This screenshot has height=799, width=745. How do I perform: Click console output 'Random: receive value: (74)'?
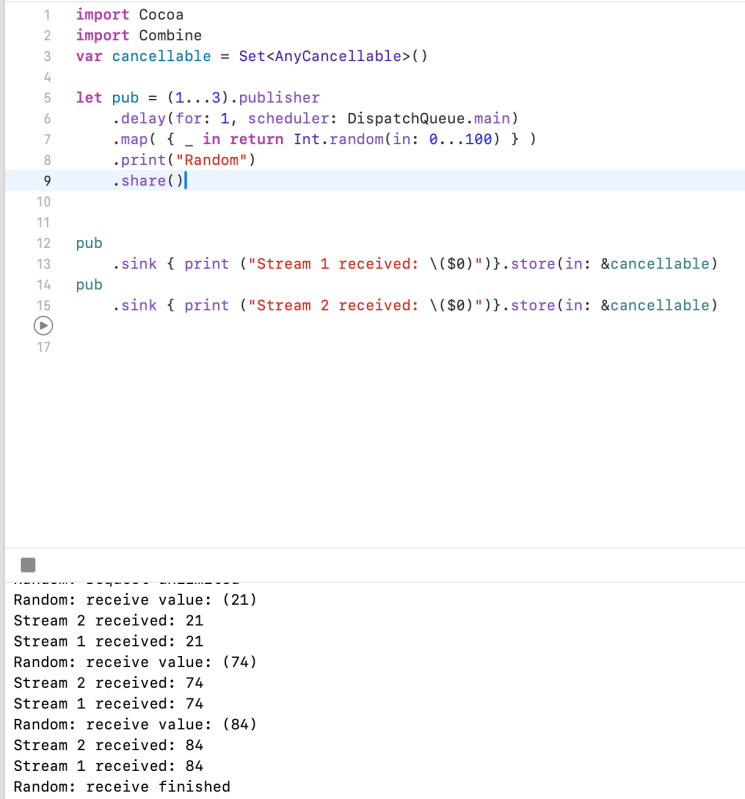(135, 662)
